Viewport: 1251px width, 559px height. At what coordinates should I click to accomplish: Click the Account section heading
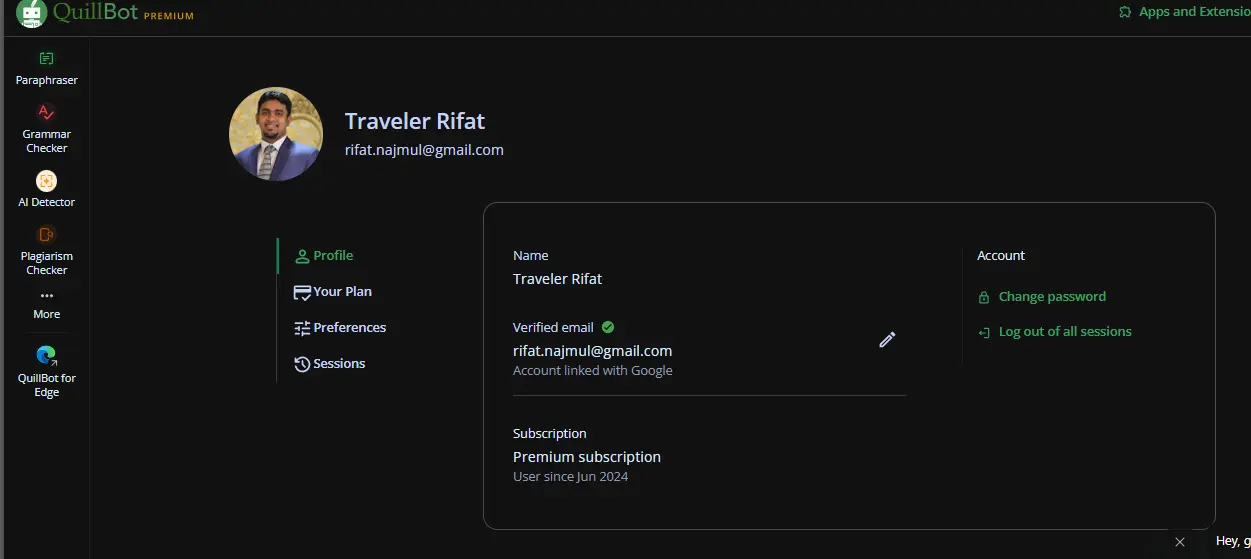[1001, 256]
